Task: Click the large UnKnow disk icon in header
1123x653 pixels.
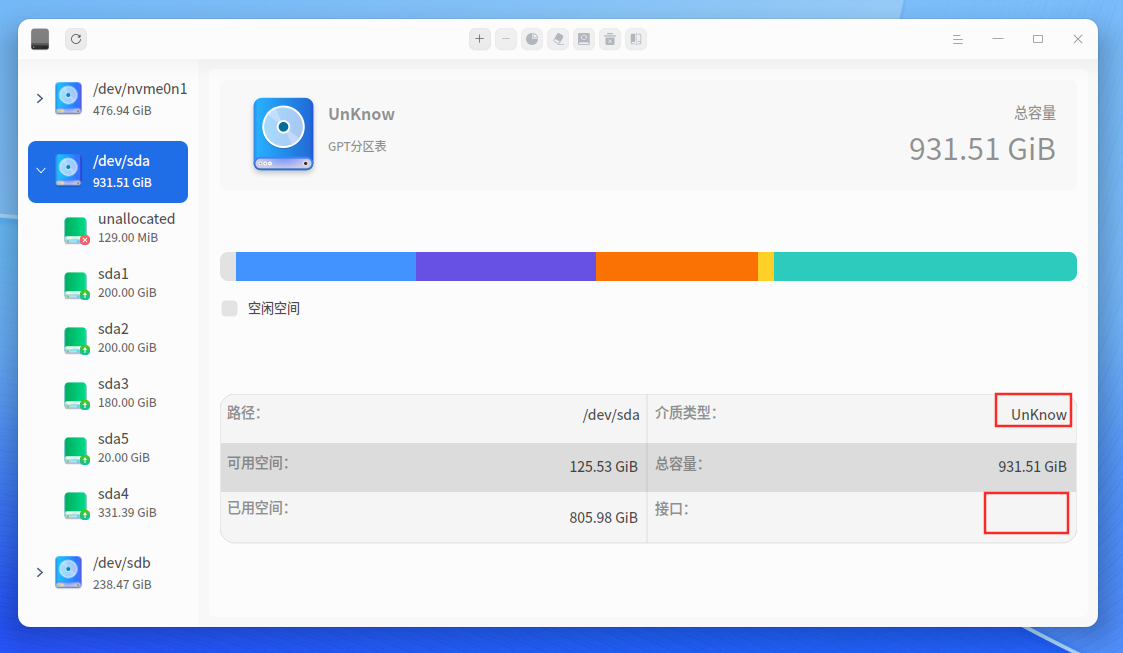Action: 284,134
